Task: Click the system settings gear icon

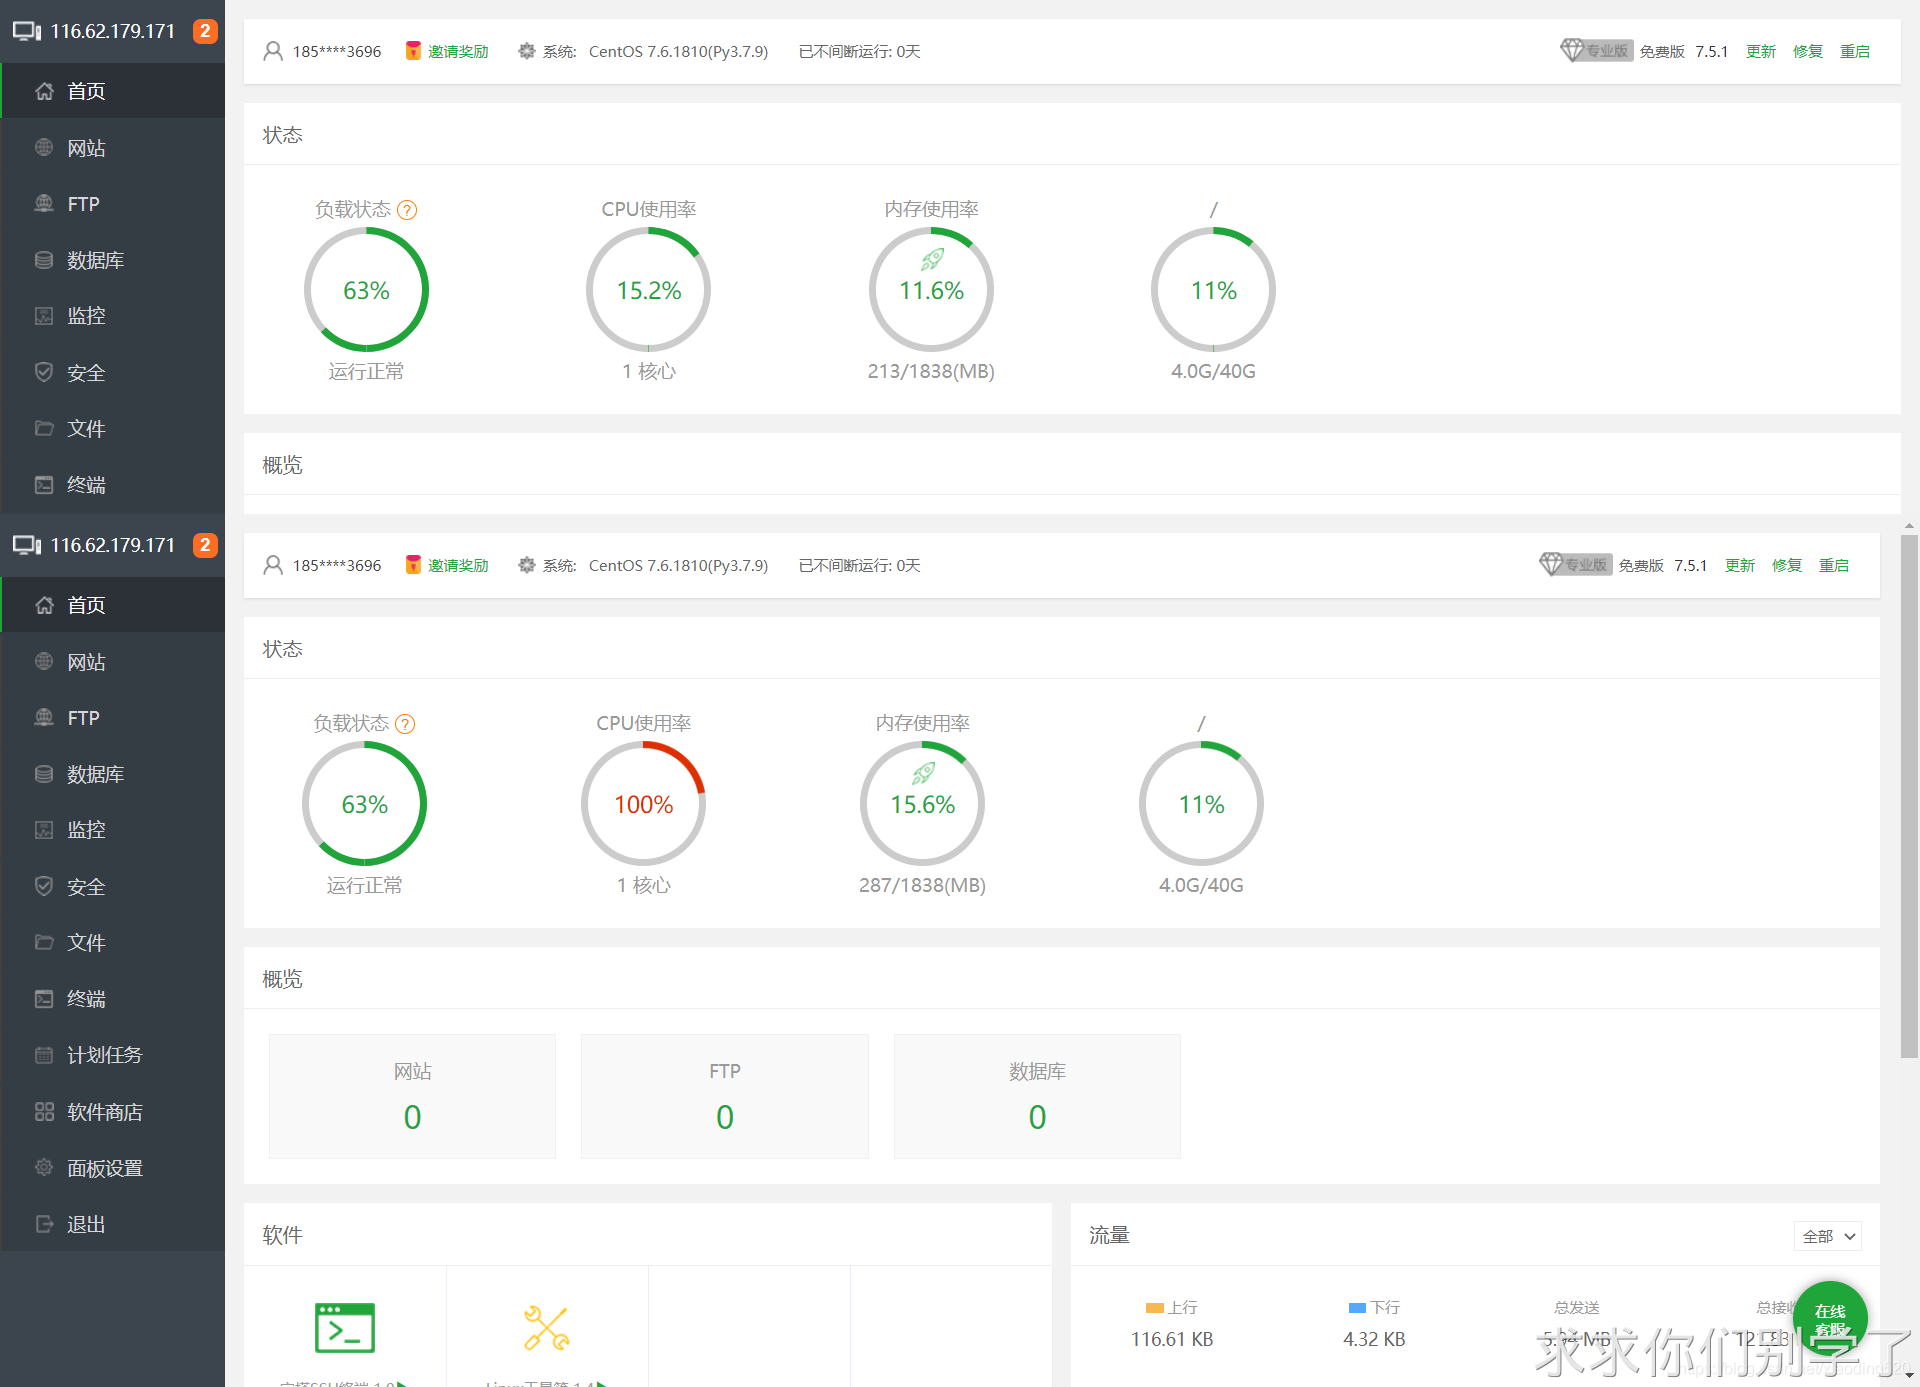Action: tap(526, 565)
